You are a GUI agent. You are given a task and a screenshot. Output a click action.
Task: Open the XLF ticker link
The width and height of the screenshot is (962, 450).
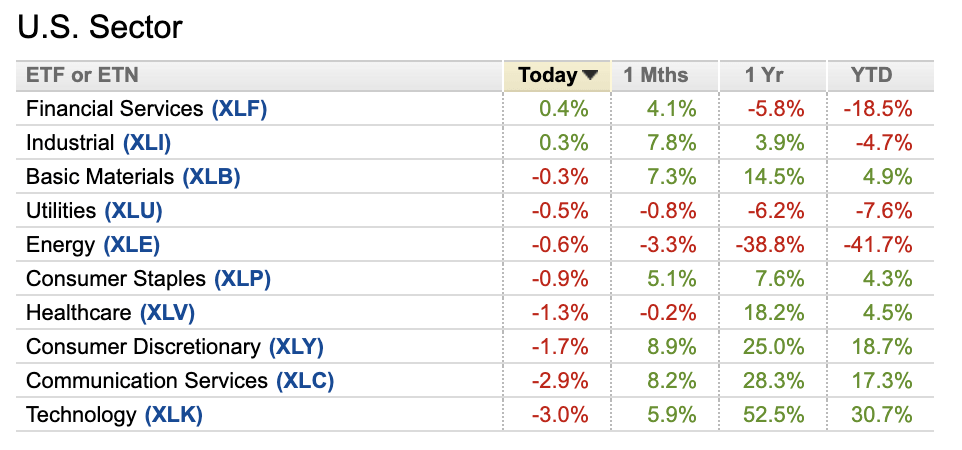(239, 109)
